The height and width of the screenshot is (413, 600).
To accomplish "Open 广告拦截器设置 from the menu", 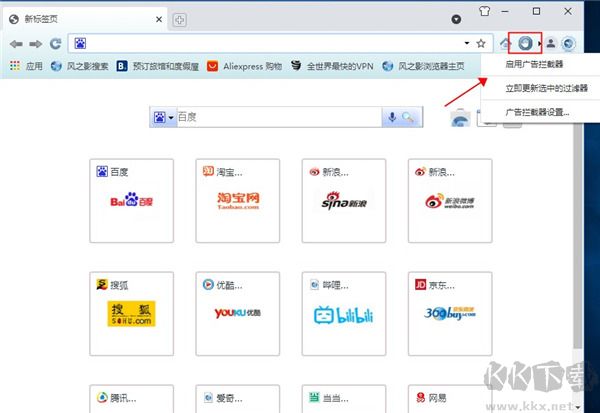I will [x=537, y=112].
